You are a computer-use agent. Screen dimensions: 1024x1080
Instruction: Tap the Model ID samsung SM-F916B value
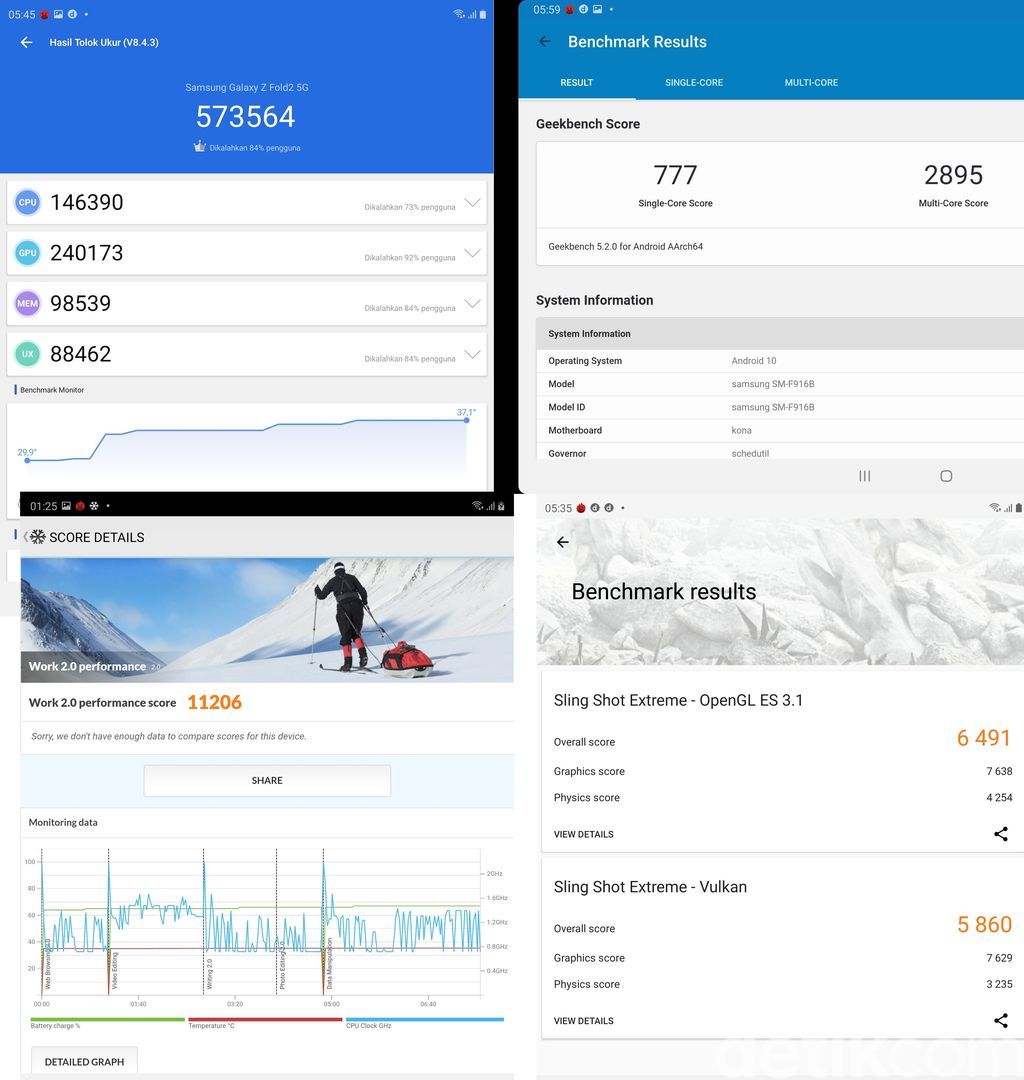(x=773, y=407)
